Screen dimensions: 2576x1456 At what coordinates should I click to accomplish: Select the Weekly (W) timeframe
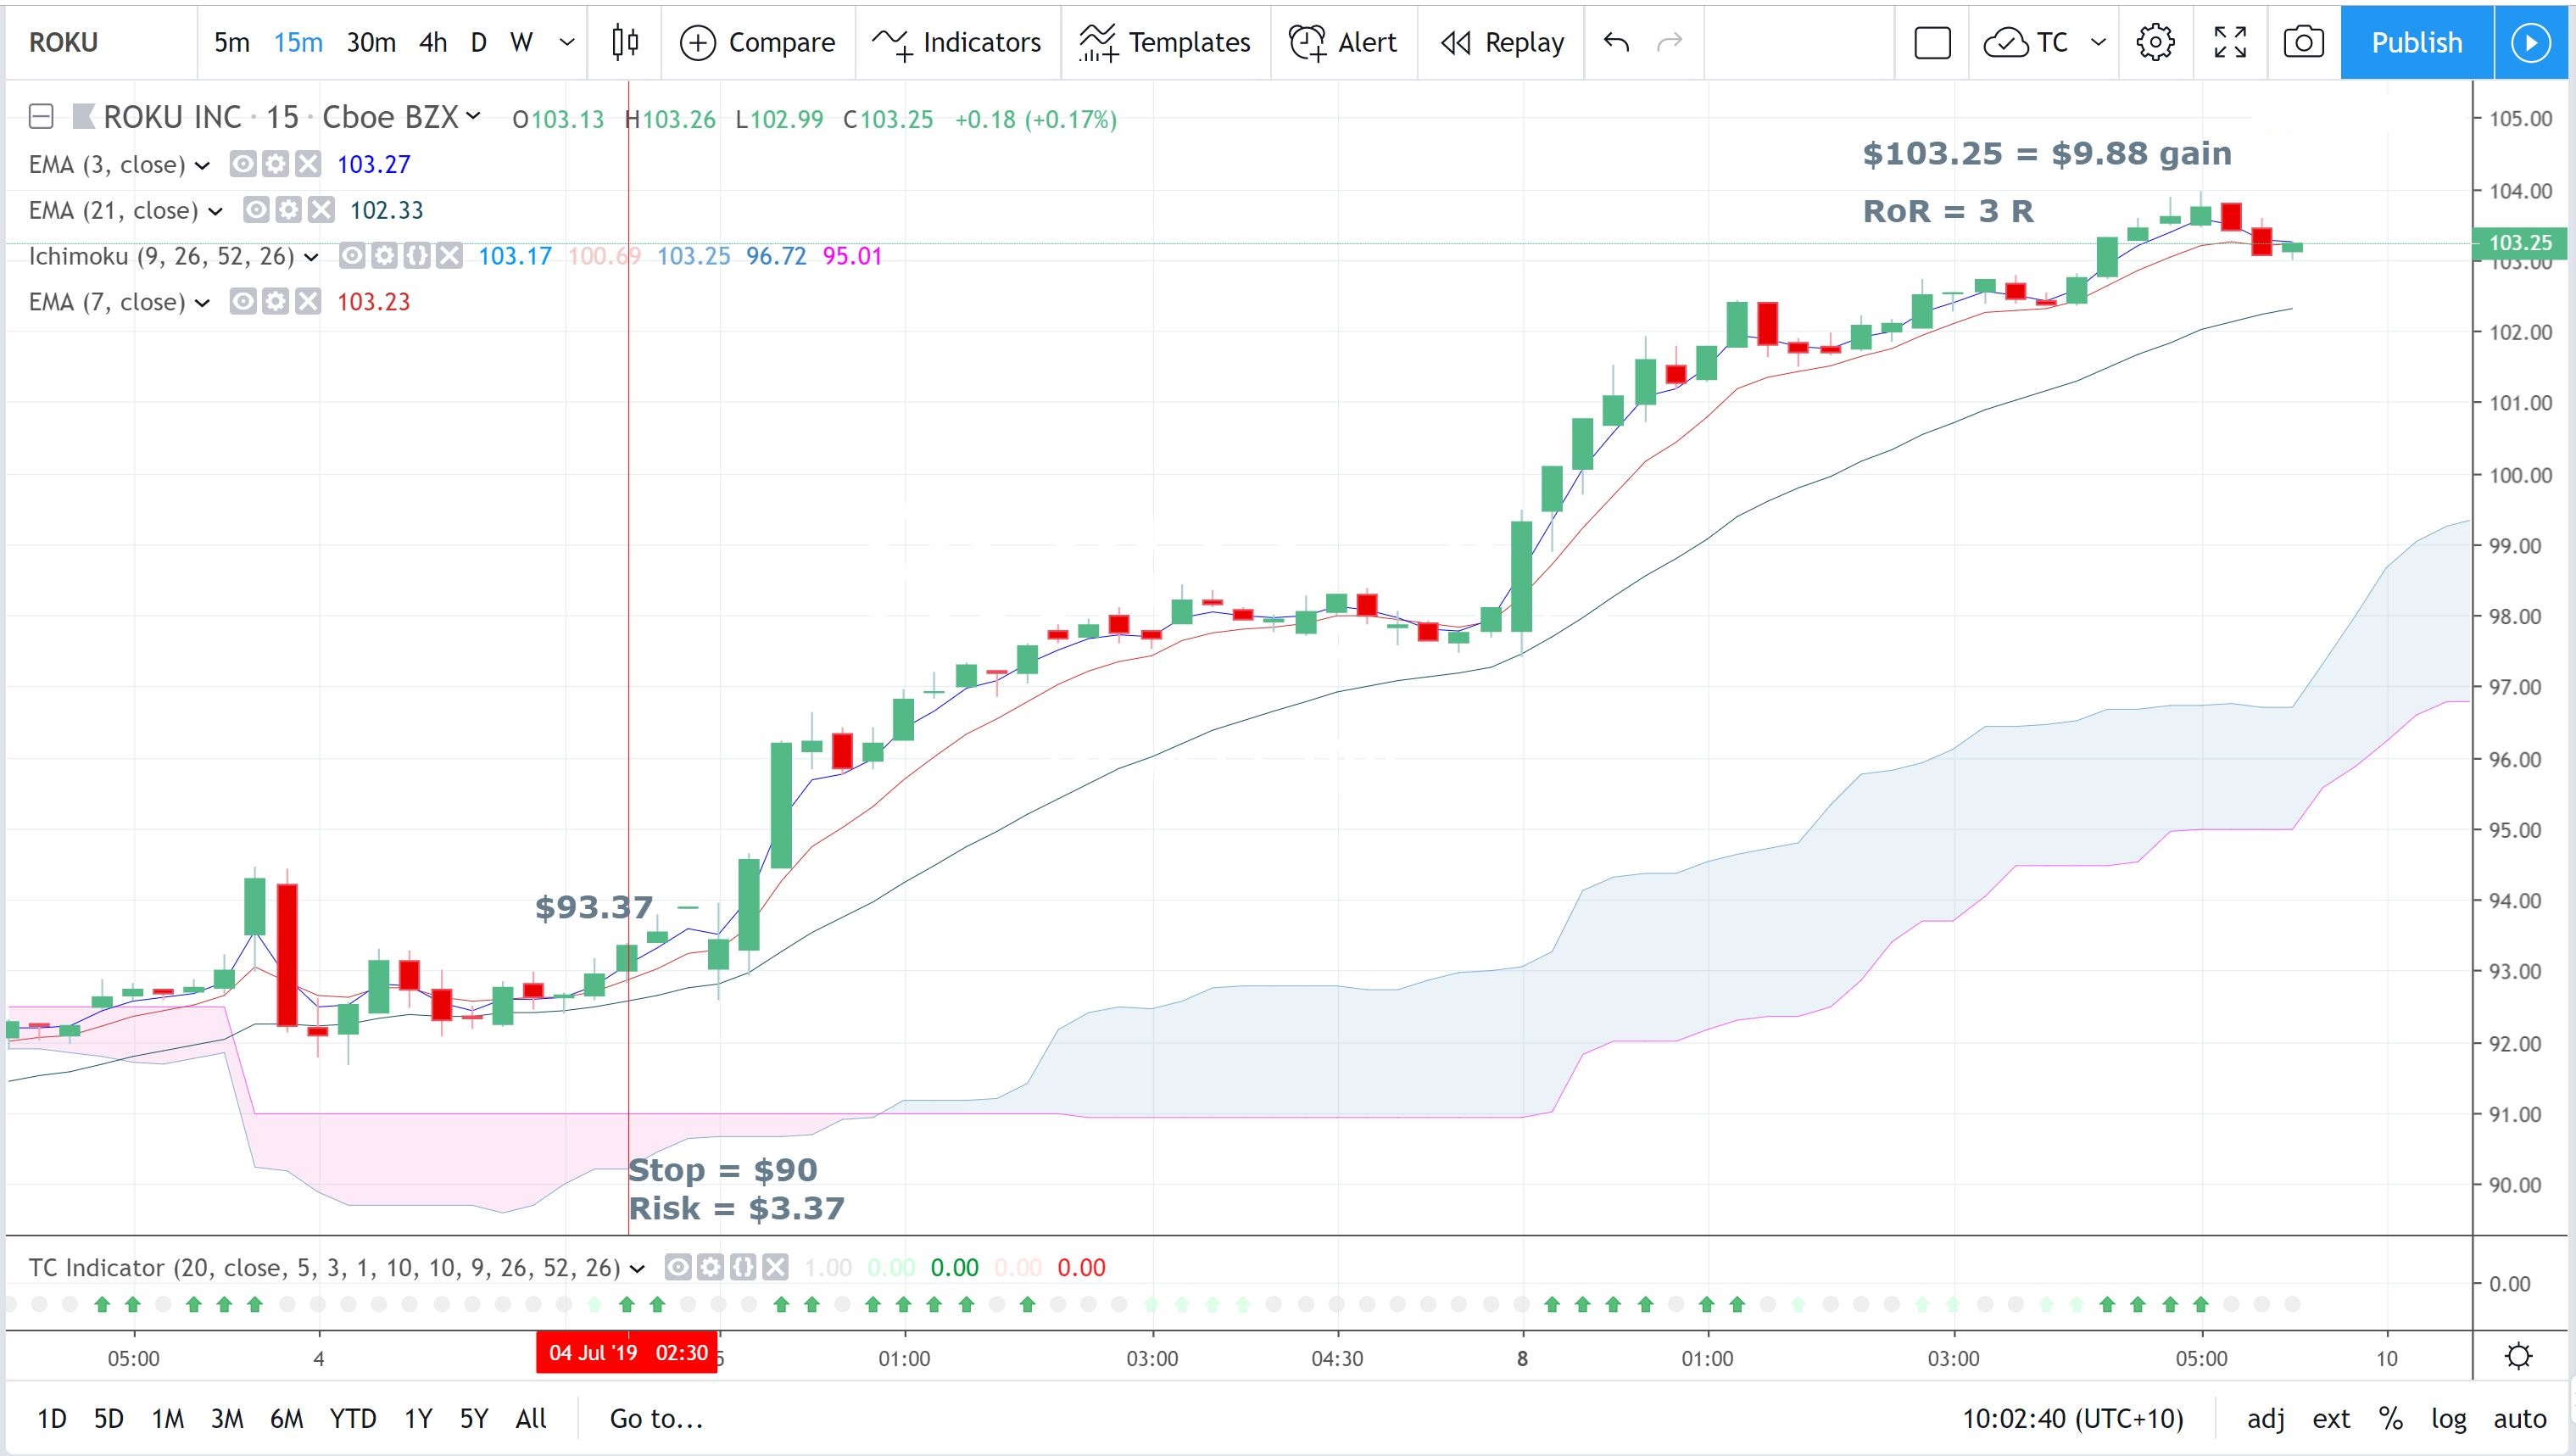click(x=521, y=42)
